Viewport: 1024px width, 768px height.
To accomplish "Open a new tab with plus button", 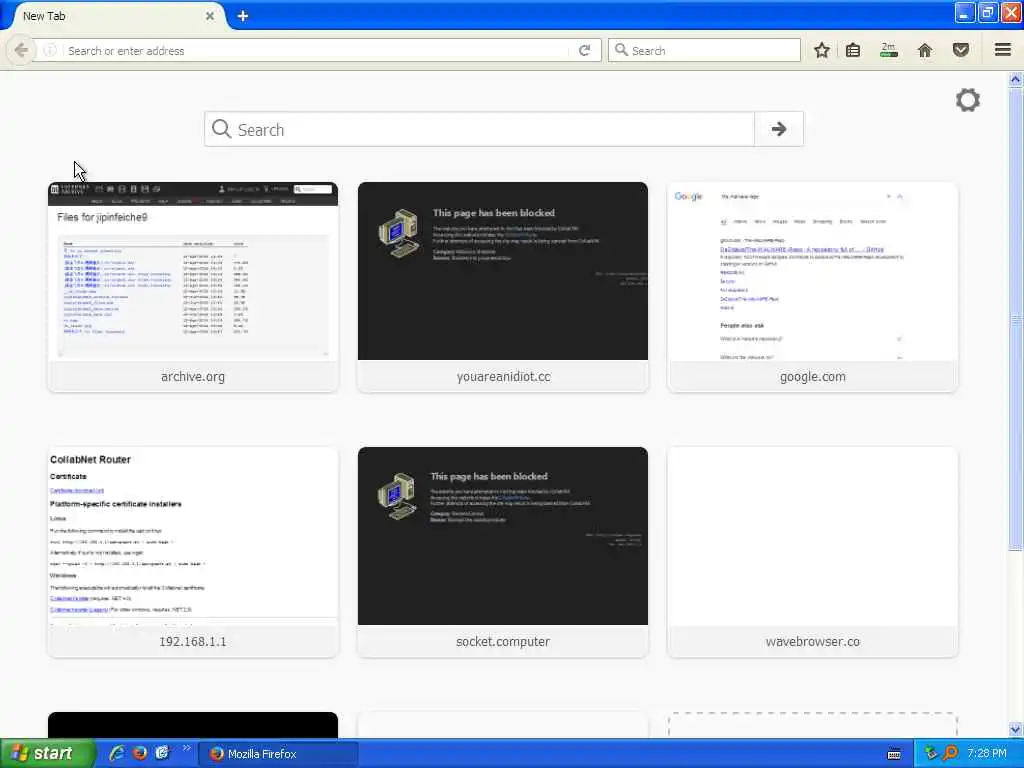I will 242,16.
